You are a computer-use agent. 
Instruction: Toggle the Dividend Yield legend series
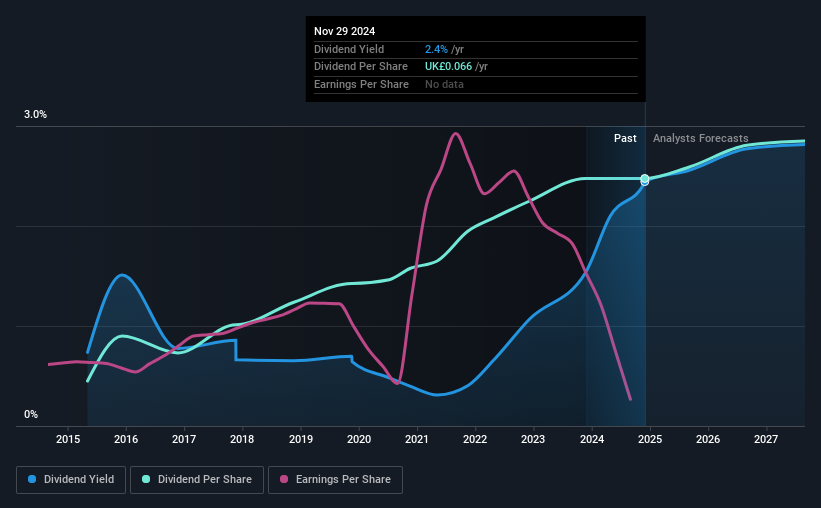coord(71,480)
